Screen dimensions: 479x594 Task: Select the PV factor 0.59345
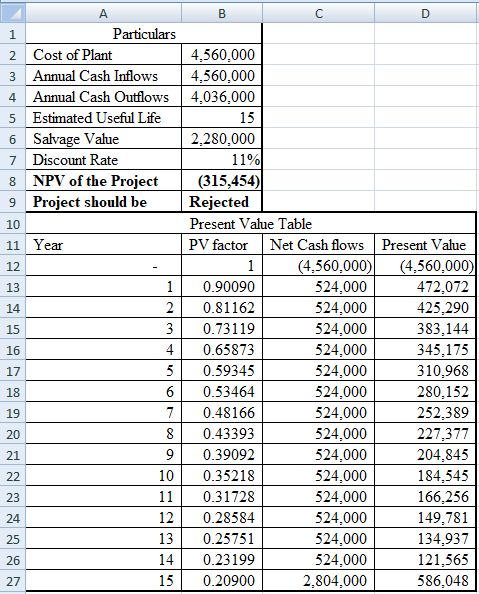point(222,371)
